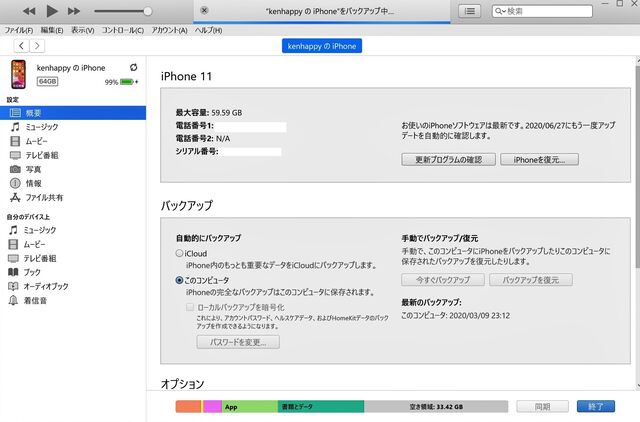Click the 64GB capacity badge

[x=47, y=81]
